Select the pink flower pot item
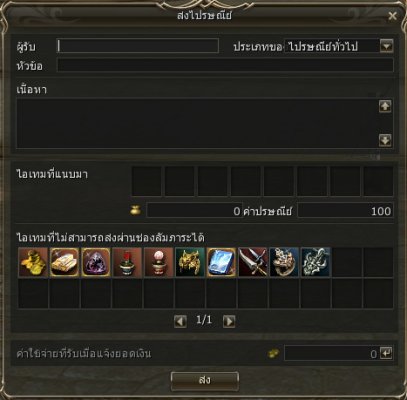Screen dimensions: 407x400 159,262
